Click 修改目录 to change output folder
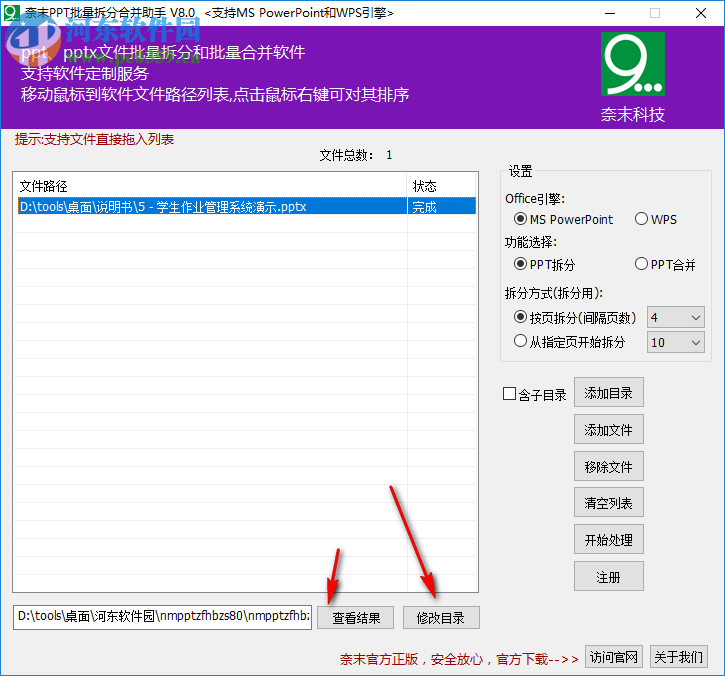Viewport: 725px width, 676px height. 441,618
